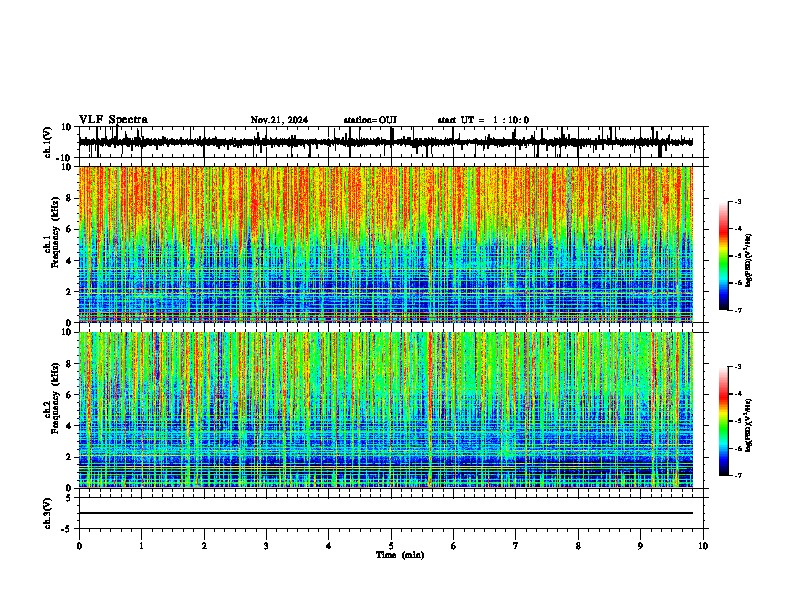The height and width of the screenshot is (612, 792).
Task: Select the date label "Nov.21, 2024"
Action: [x=279, y=120]
